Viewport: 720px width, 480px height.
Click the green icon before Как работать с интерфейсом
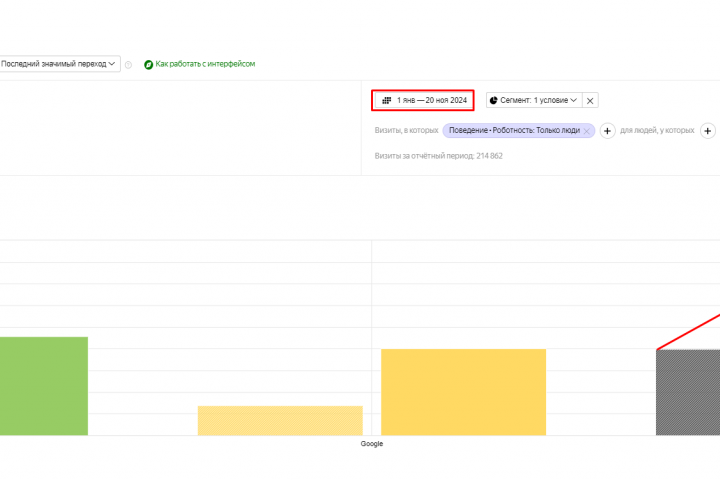148,64
